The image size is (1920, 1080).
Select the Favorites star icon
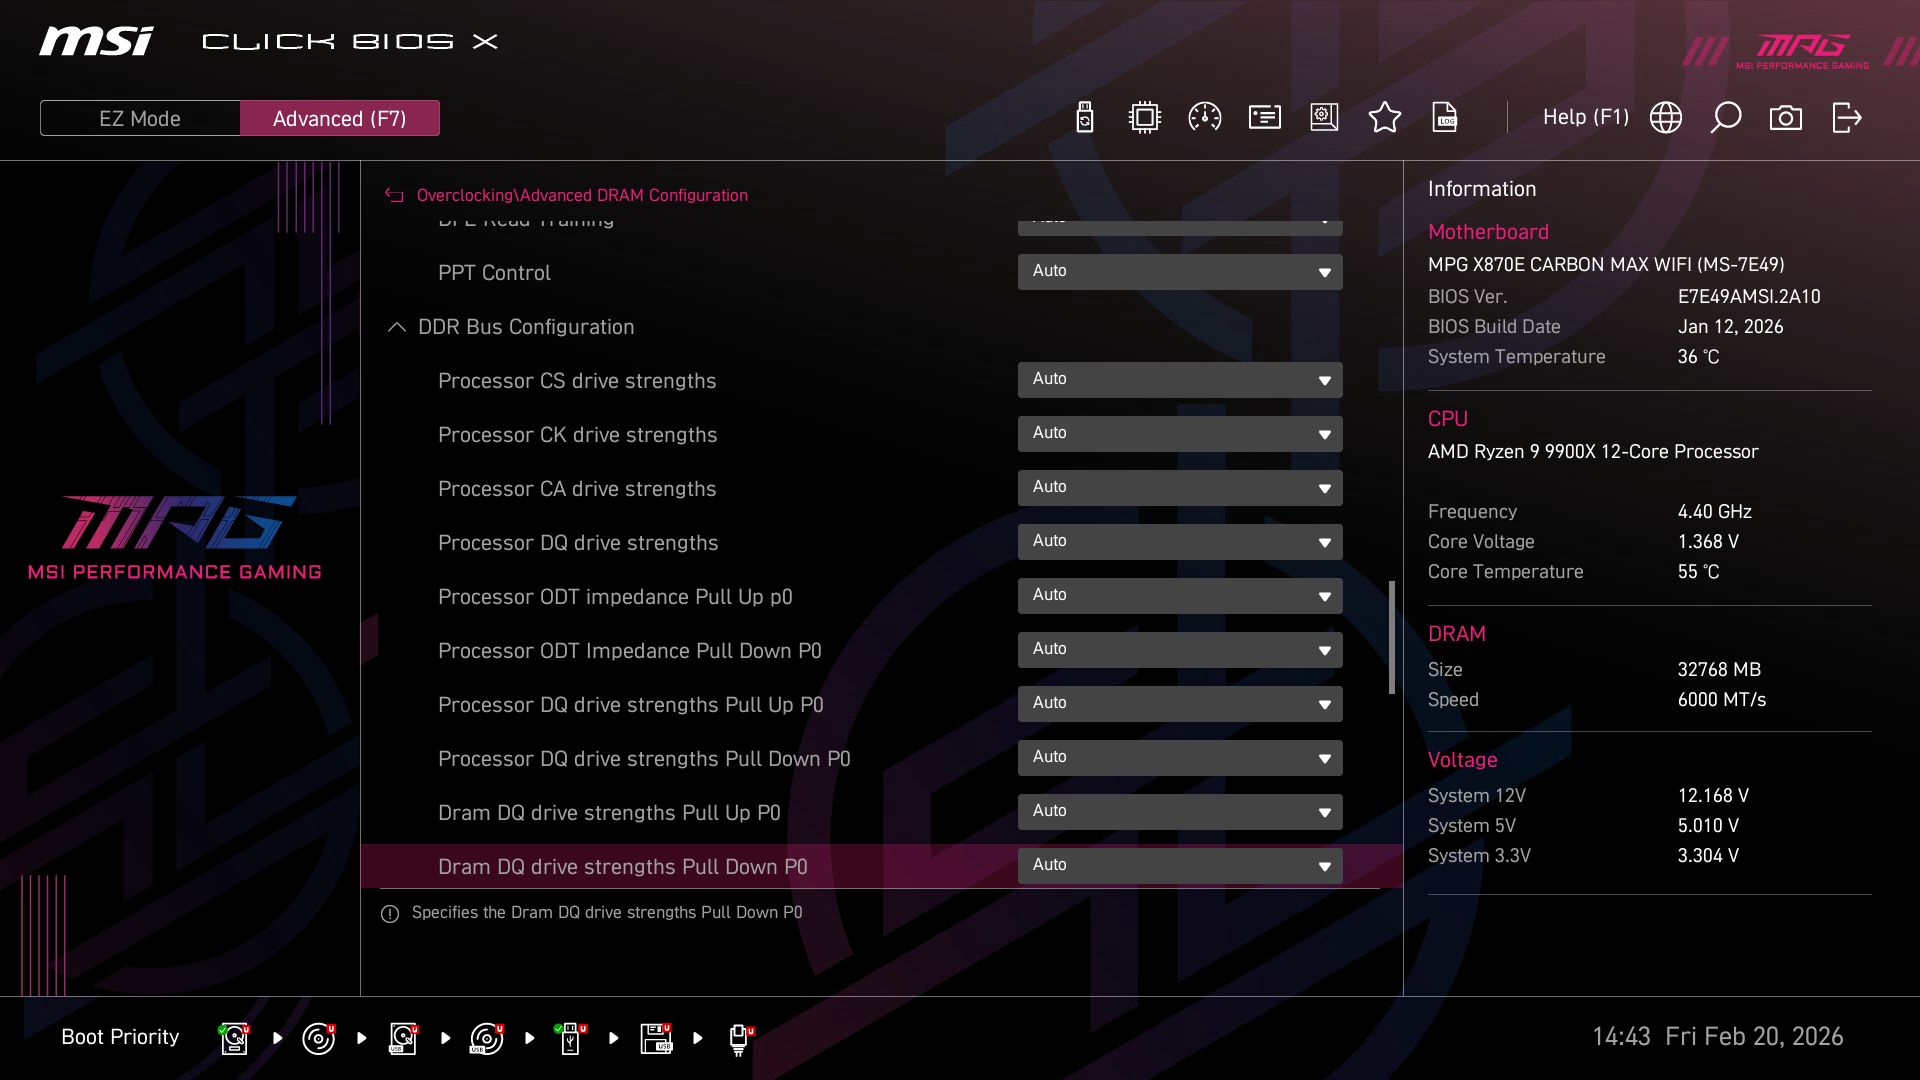(1385, 117)
